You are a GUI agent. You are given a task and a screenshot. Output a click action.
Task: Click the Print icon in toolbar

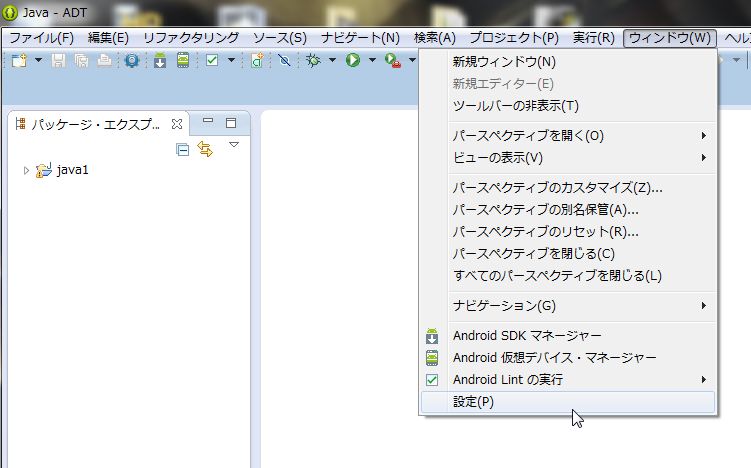tap(104, 60)
